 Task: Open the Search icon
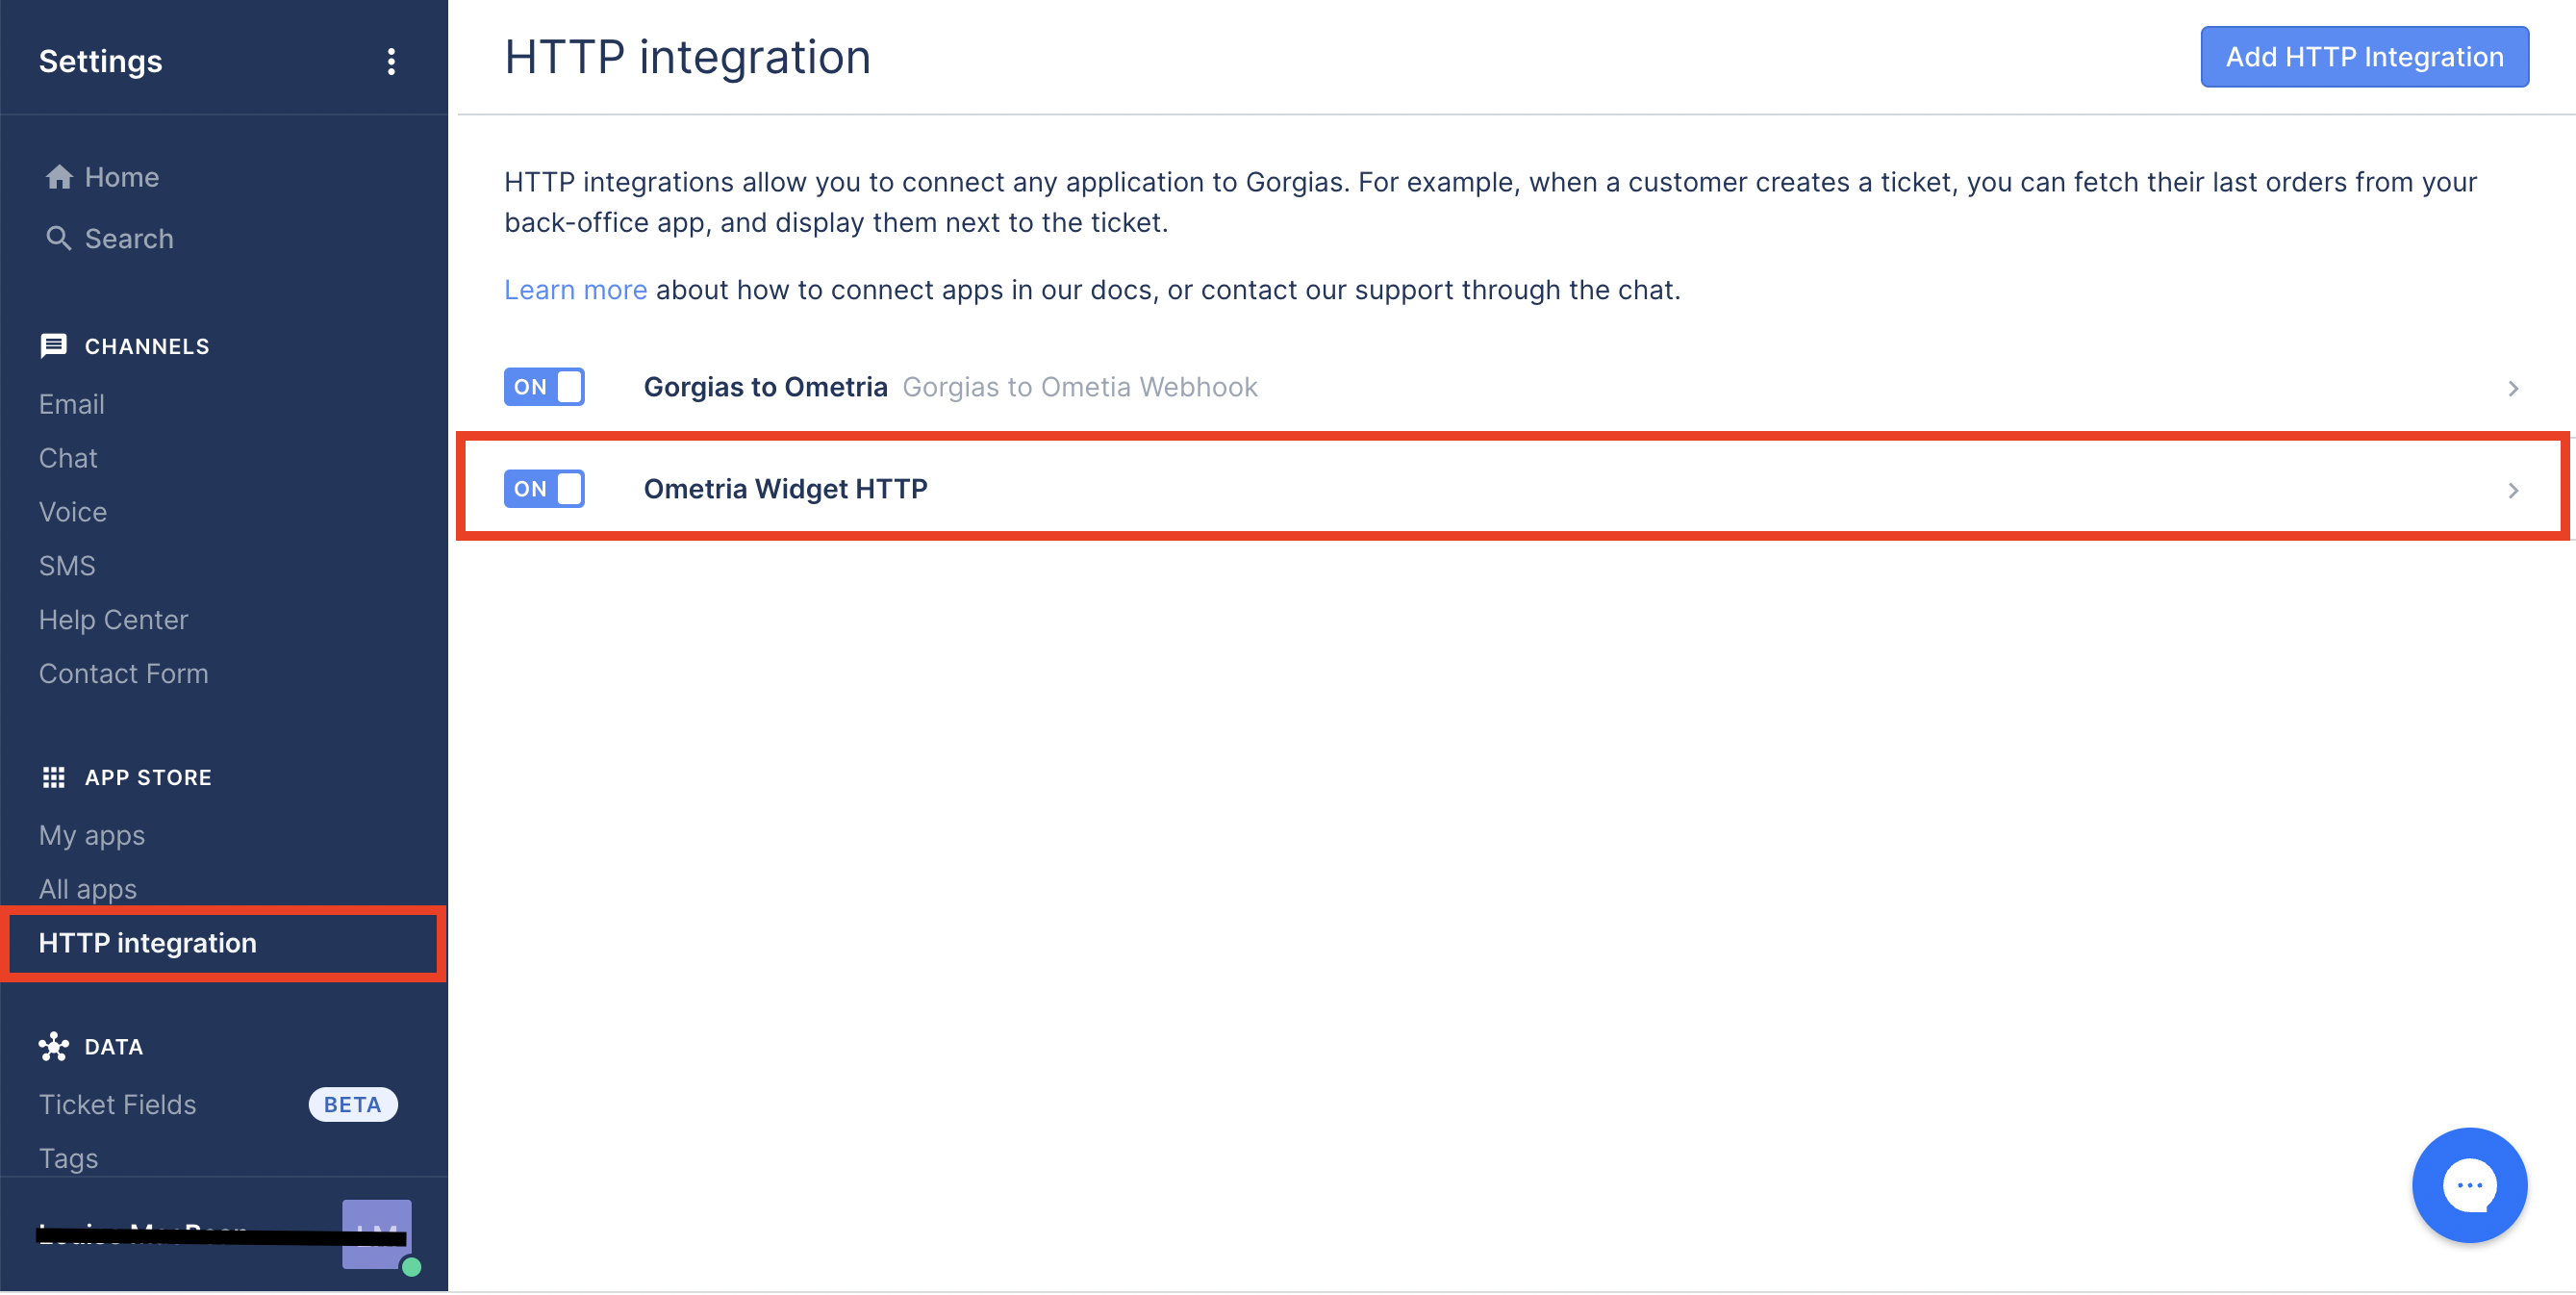tap(59, 238)
